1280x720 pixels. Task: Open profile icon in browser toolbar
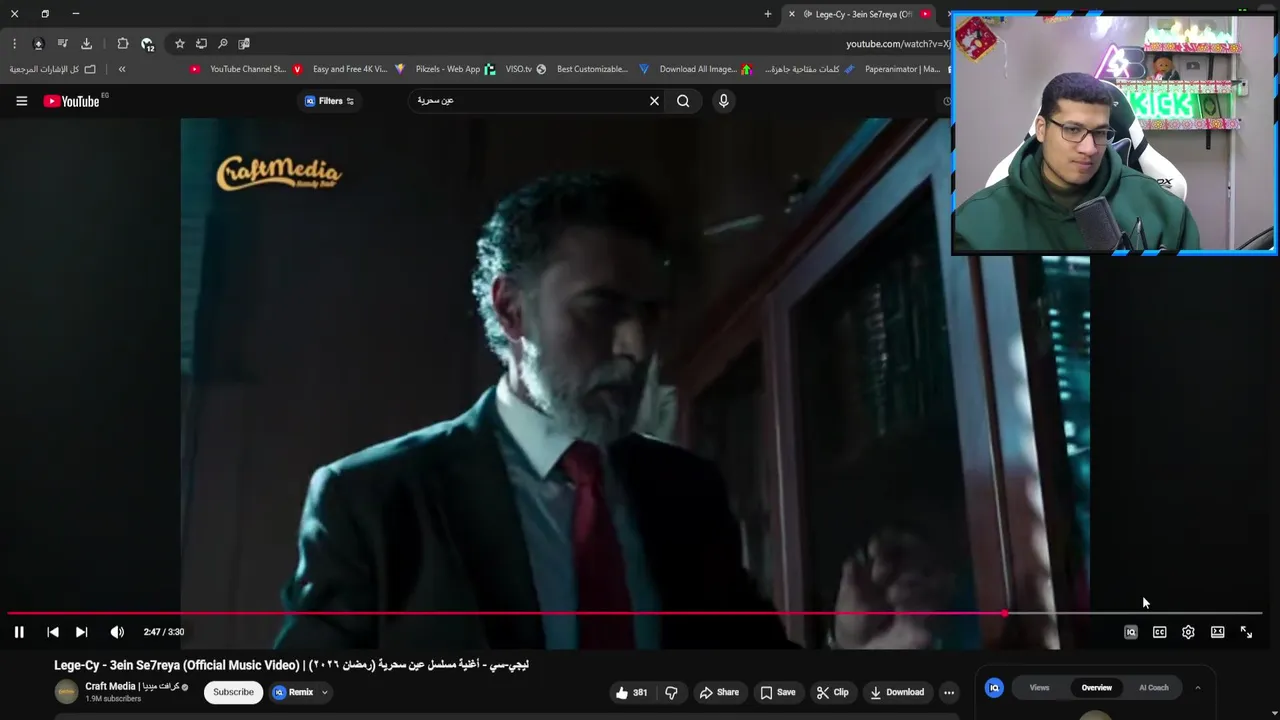[38, 44]
